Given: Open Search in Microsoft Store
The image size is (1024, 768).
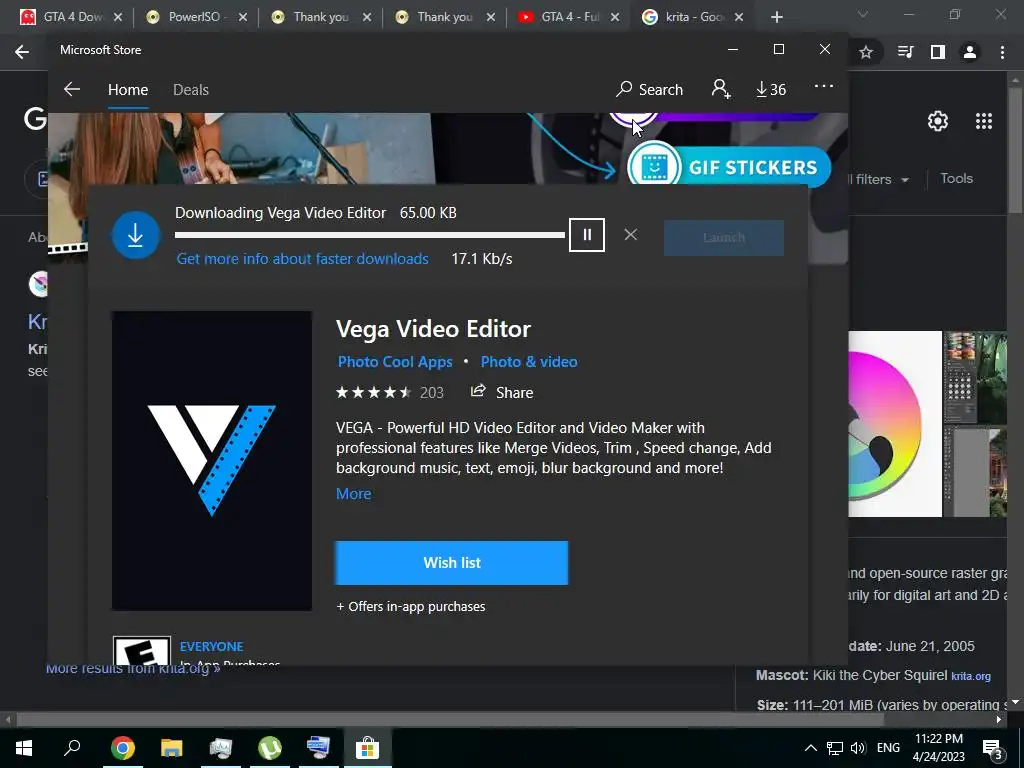Looking at the screenshot, I should pyautogui.click(x=649, y=89).
